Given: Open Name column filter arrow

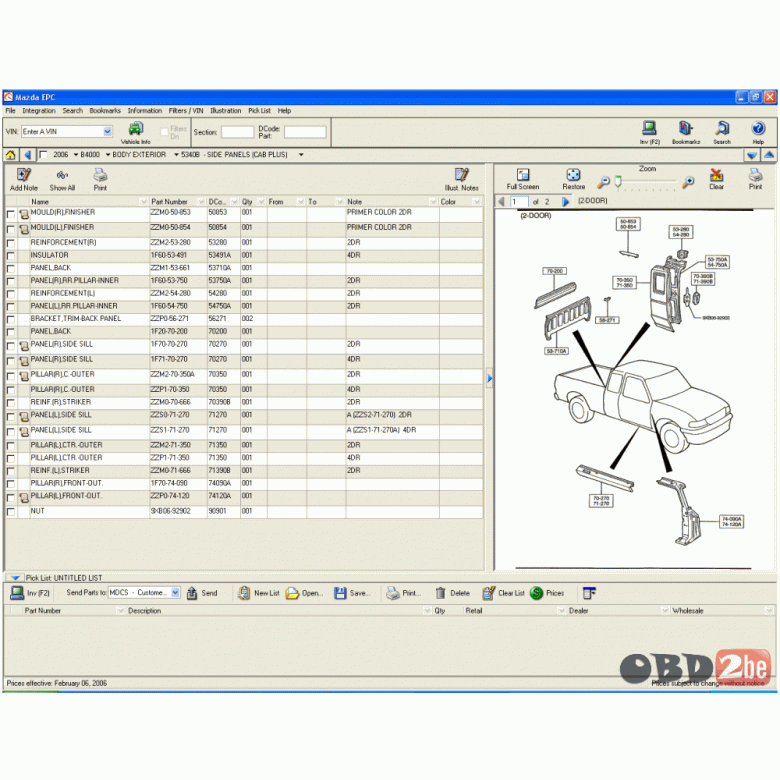Looking at the screenshot, I should point(143,201).
